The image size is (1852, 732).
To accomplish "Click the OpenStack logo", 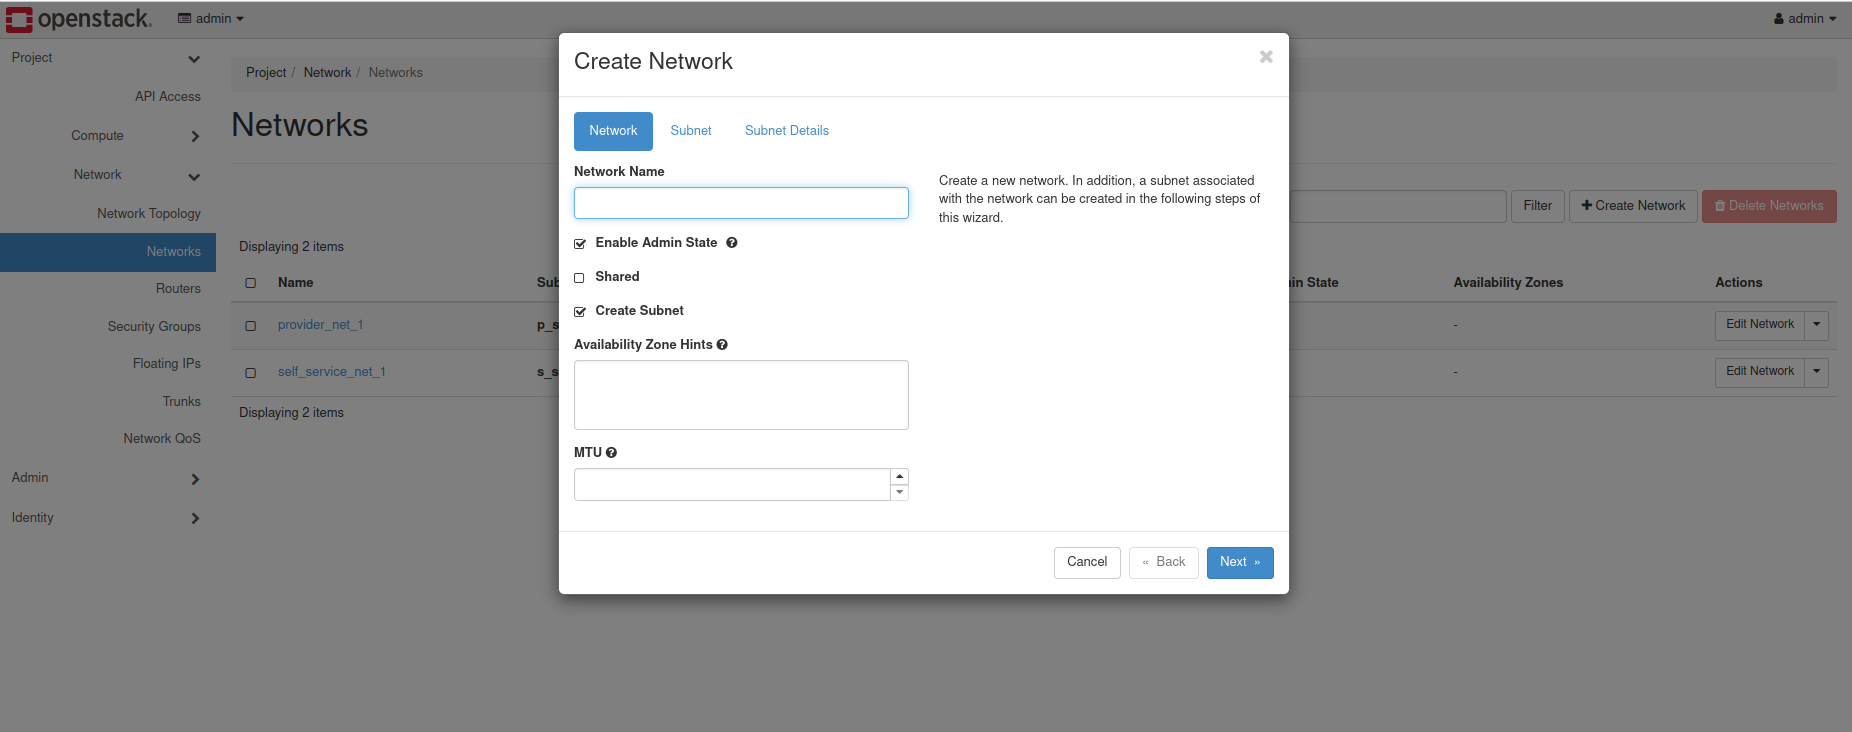I will point(79,19).
